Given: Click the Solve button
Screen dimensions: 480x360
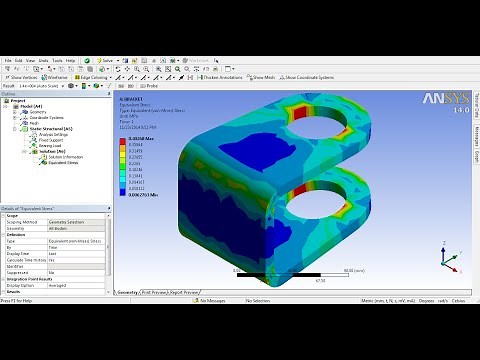Looking at the screenshot, I should [105, 61].
